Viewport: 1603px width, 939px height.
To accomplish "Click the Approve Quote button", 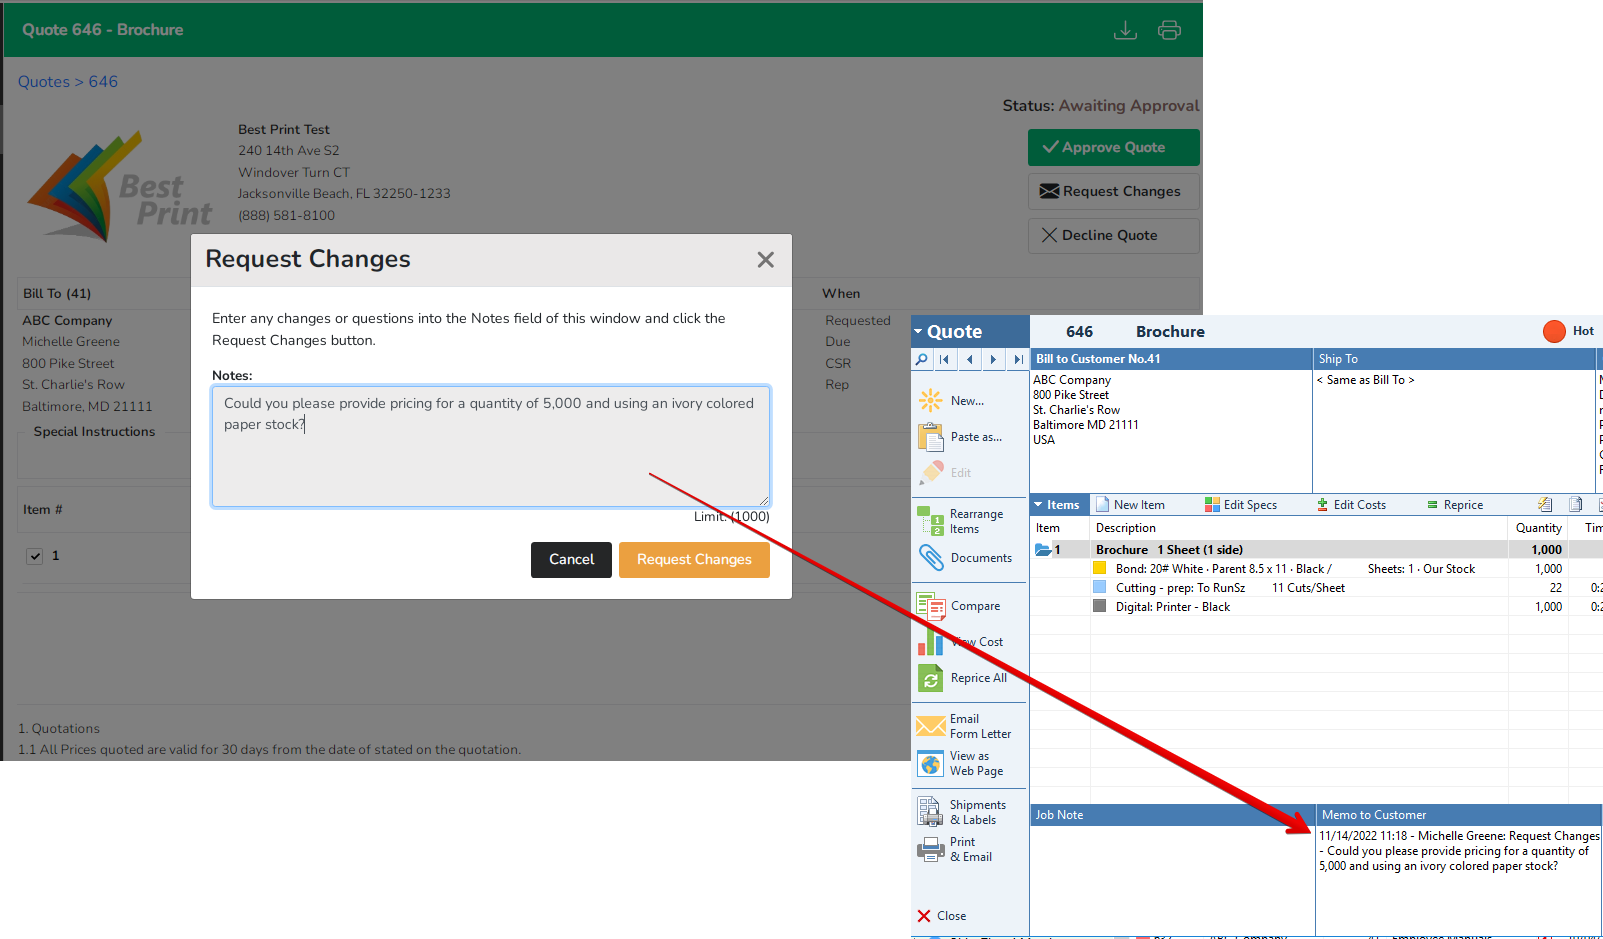I will [1113, 147].
